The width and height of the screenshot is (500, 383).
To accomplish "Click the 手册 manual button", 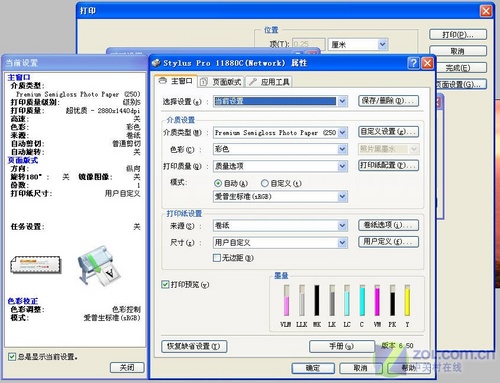I will pyautogui.click(x=342, y=346).
